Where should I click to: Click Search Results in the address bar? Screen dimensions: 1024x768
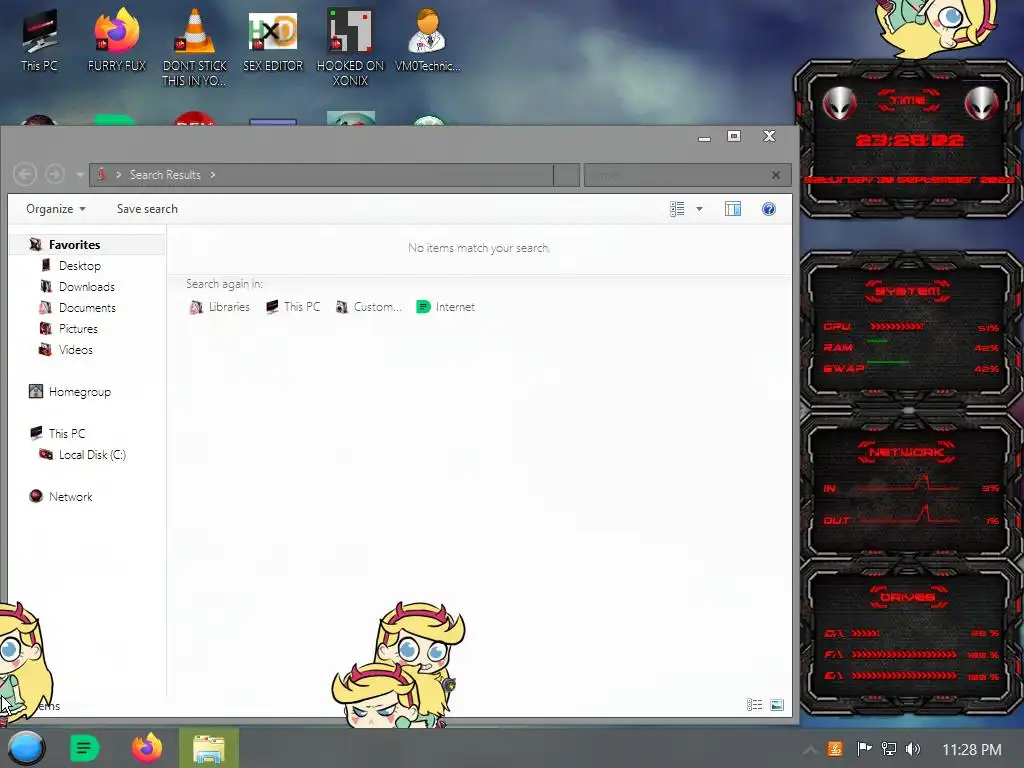pyautogui.click(x=165, y=175)
